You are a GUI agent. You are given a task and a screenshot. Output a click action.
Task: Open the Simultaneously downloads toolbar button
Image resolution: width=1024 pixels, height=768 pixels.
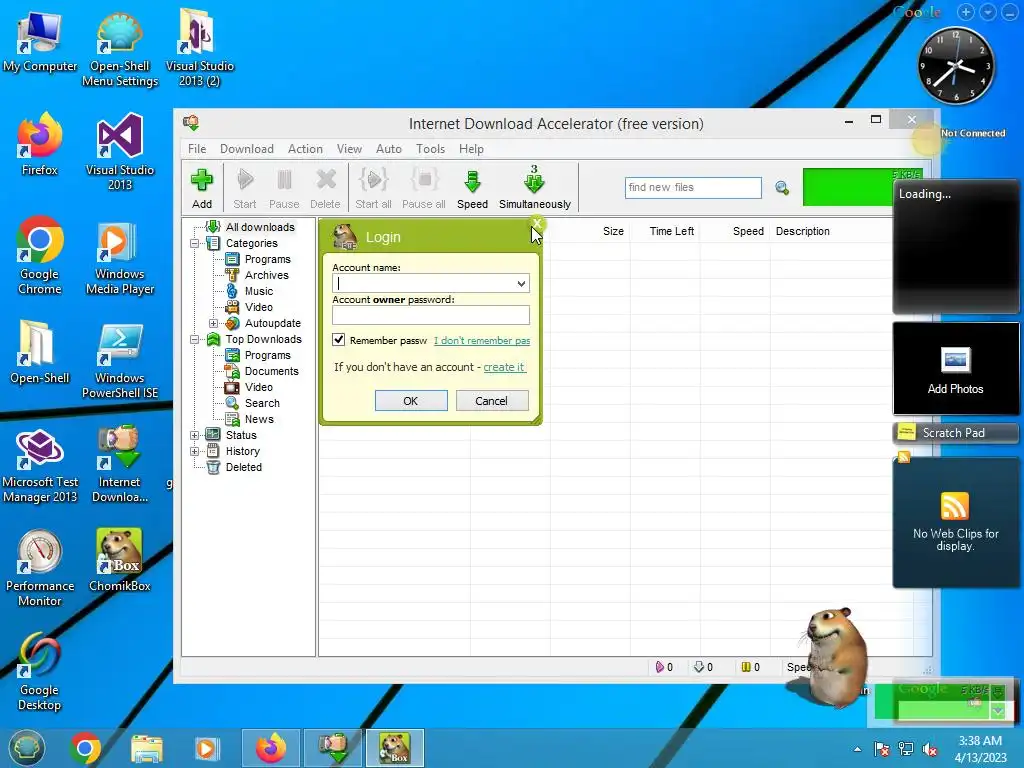[x=535, y=188]
